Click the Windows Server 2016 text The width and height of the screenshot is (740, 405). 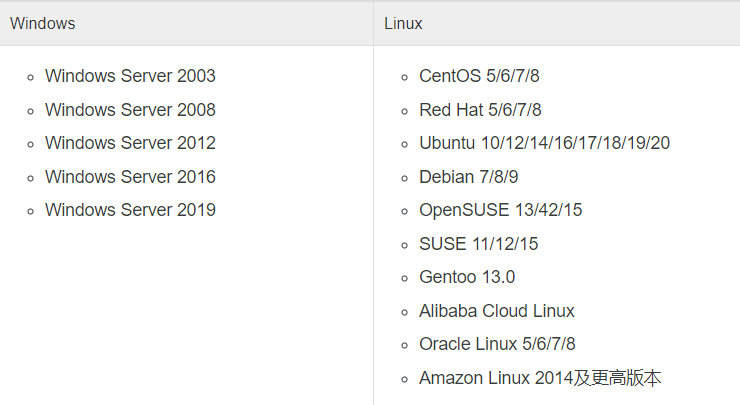pyautogui.click(x=130, y=177)
